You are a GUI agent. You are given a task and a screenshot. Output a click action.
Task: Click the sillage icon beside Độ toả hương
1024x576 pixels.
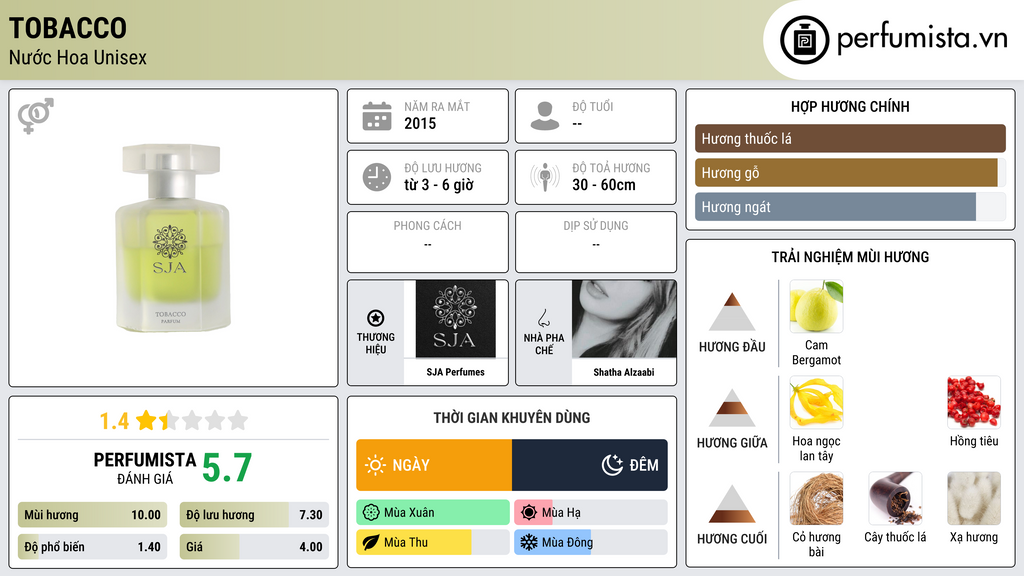[545, 177]
